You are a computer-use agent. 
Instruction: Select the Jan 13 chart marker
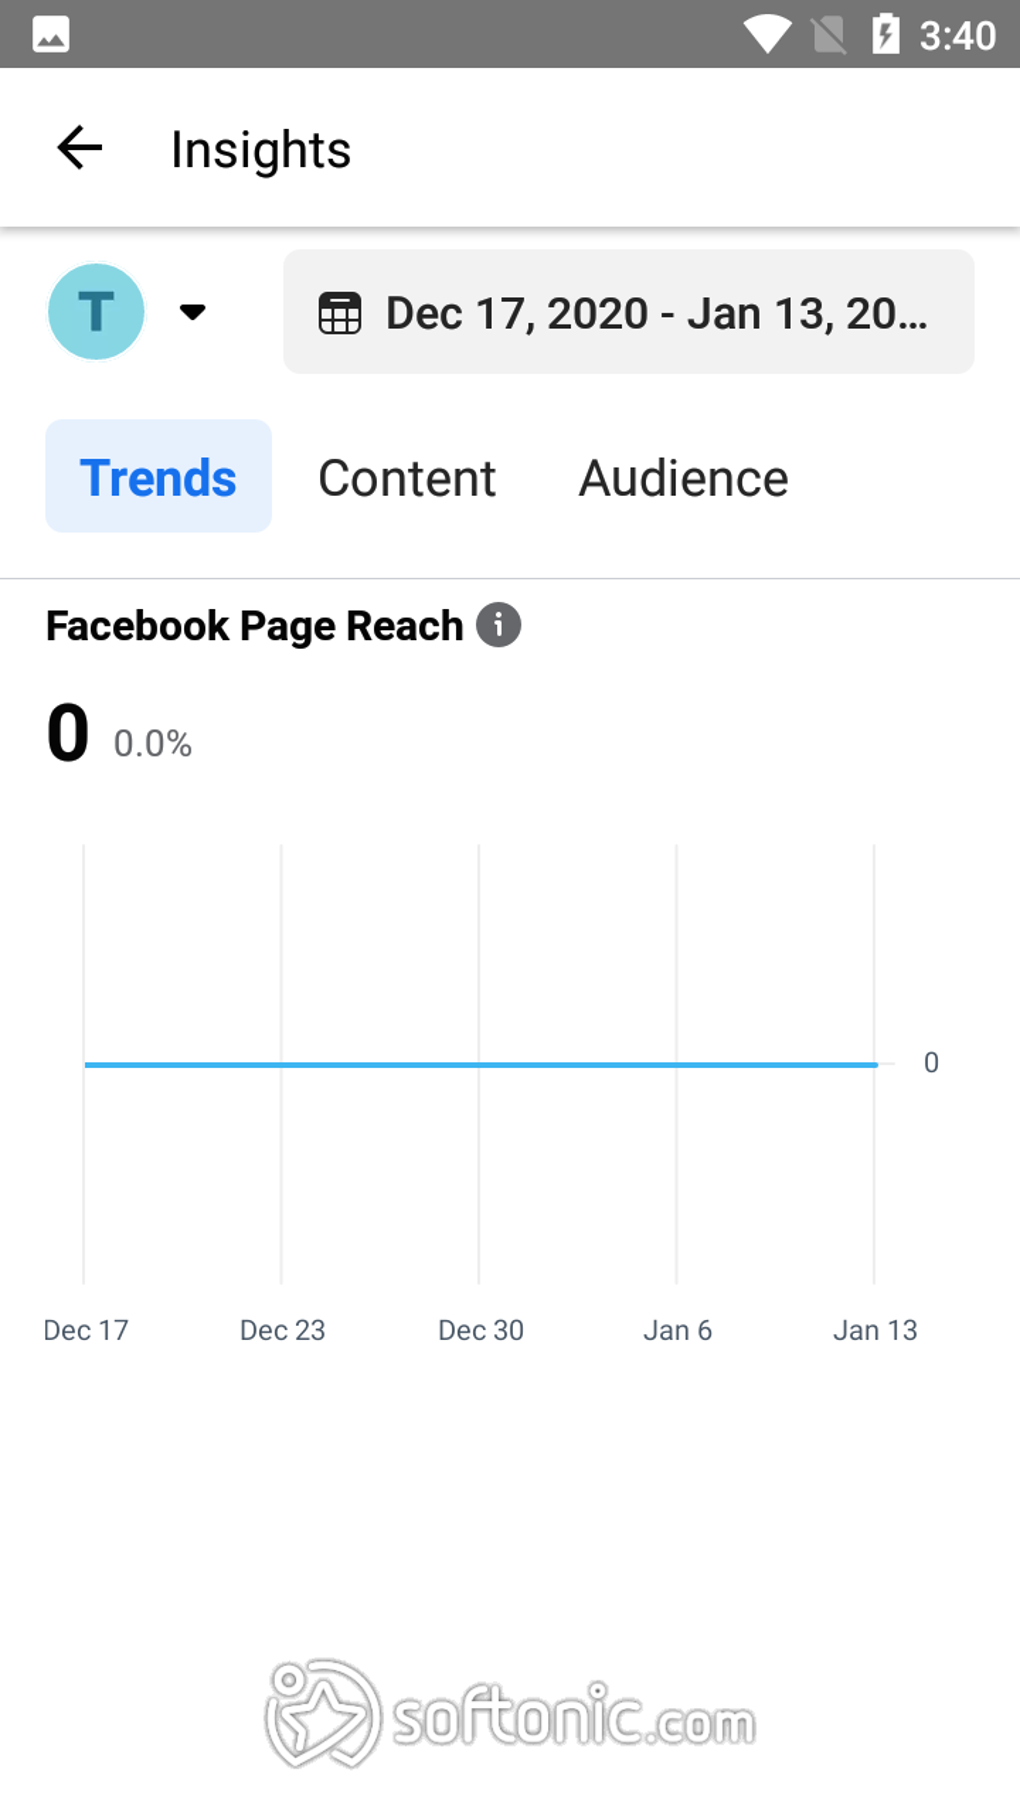(875, 1330)
